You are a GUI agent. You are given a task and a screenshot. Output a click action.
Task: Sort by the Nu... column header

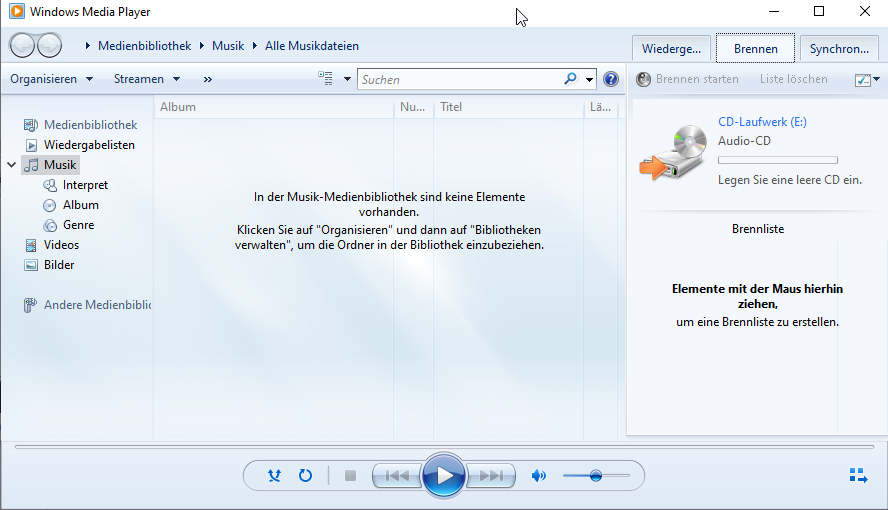pyautogui.click(x=413, y=107)
